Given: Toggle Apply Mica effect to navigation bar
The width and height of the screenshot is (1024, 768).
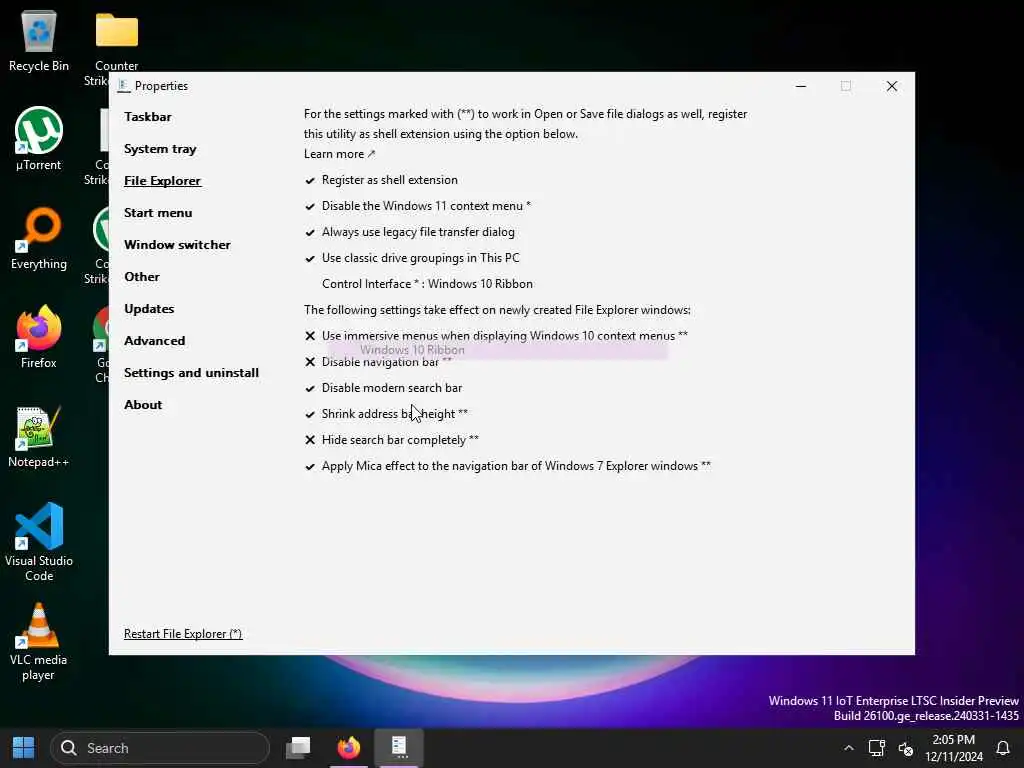Looking at the screenshot, I should coord(507,466).
